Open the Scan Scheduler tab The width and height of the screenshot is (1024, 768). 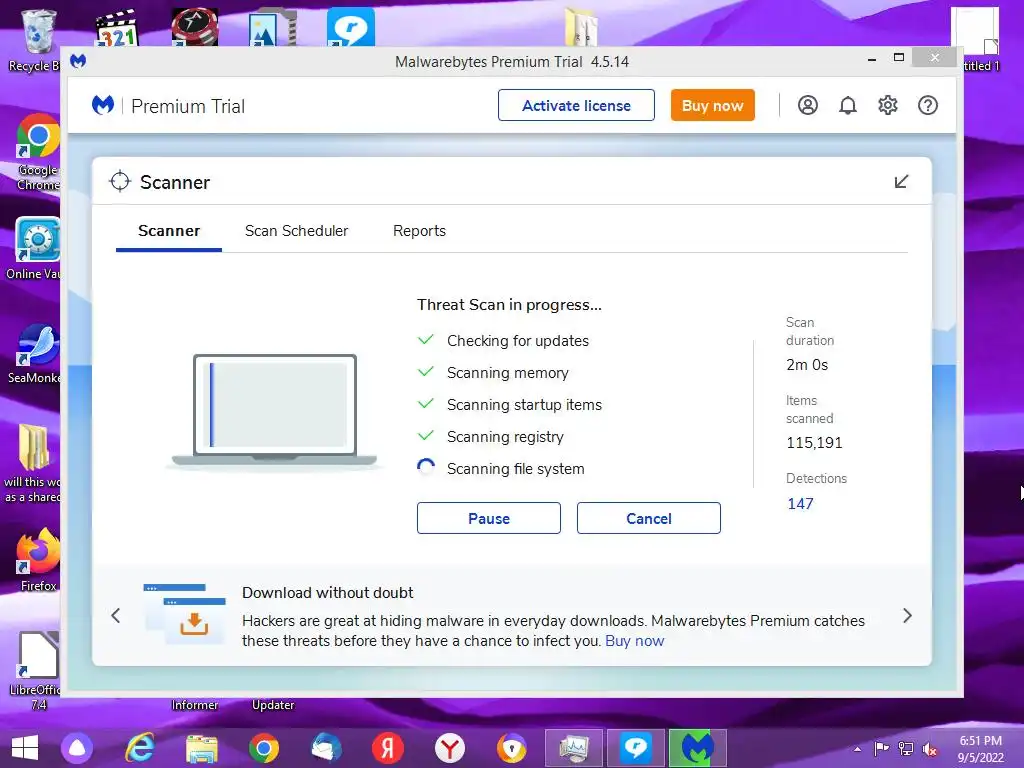pos(296,231)
